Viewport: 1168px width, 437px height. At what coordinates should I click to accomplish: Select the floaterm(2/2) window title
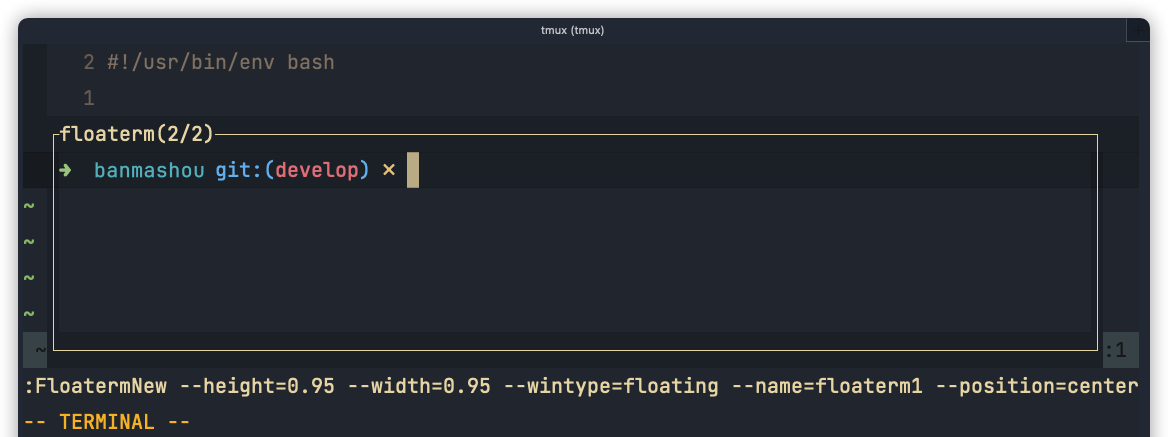tap(137, 134)
